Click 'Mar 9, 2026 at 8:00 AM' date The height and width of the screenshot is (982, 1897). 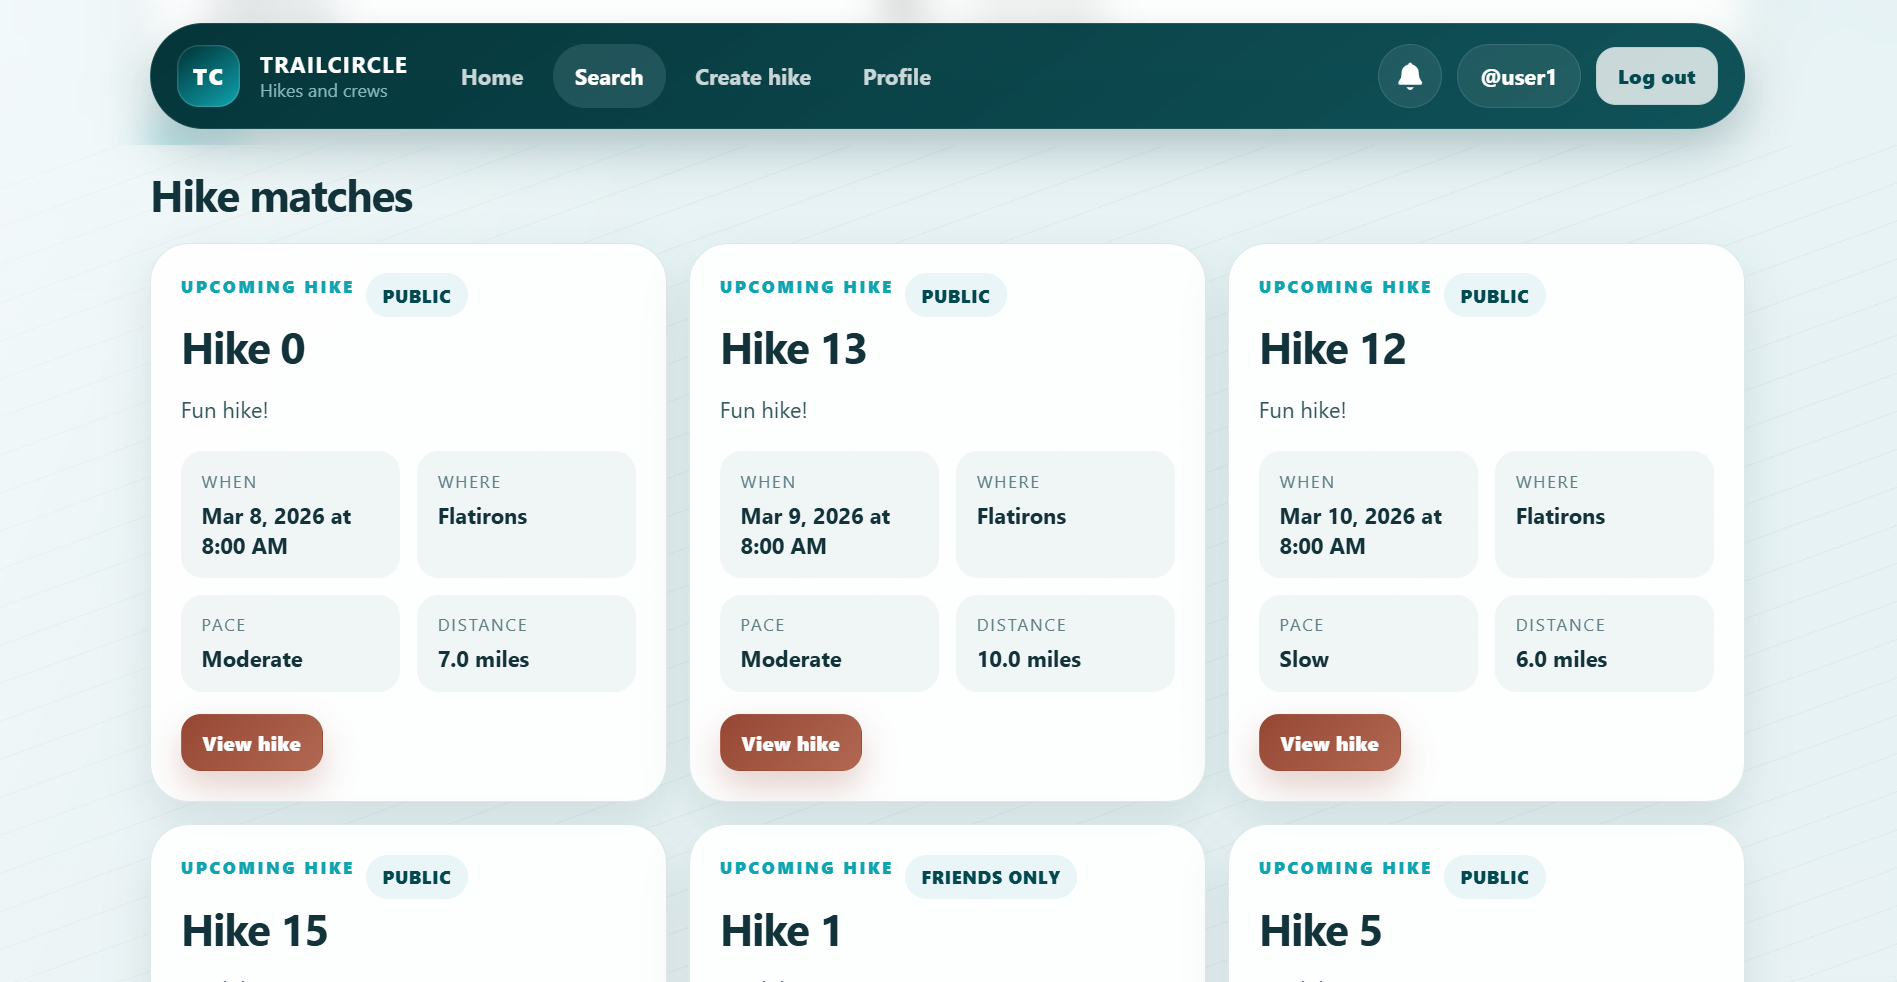click(815, 531)
